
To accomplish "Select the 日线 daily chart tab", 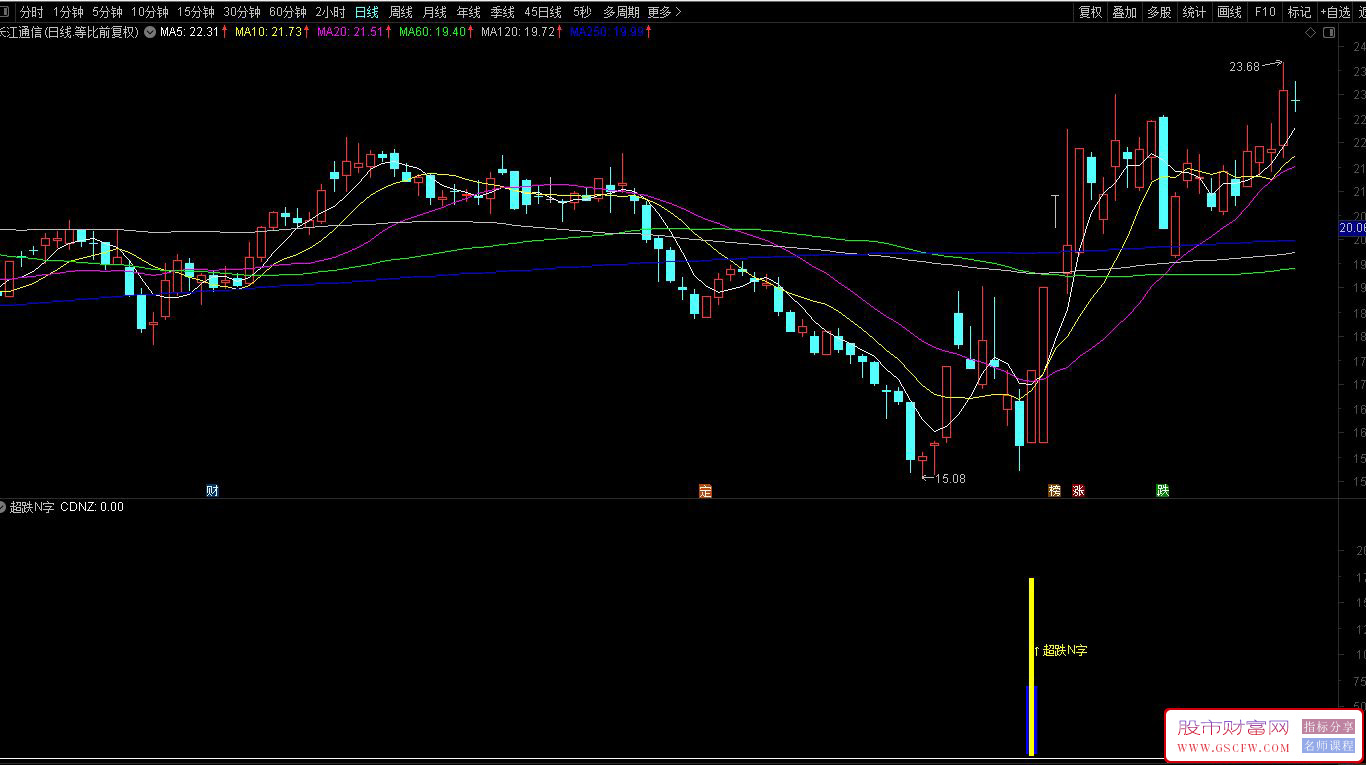I will 367,12.
